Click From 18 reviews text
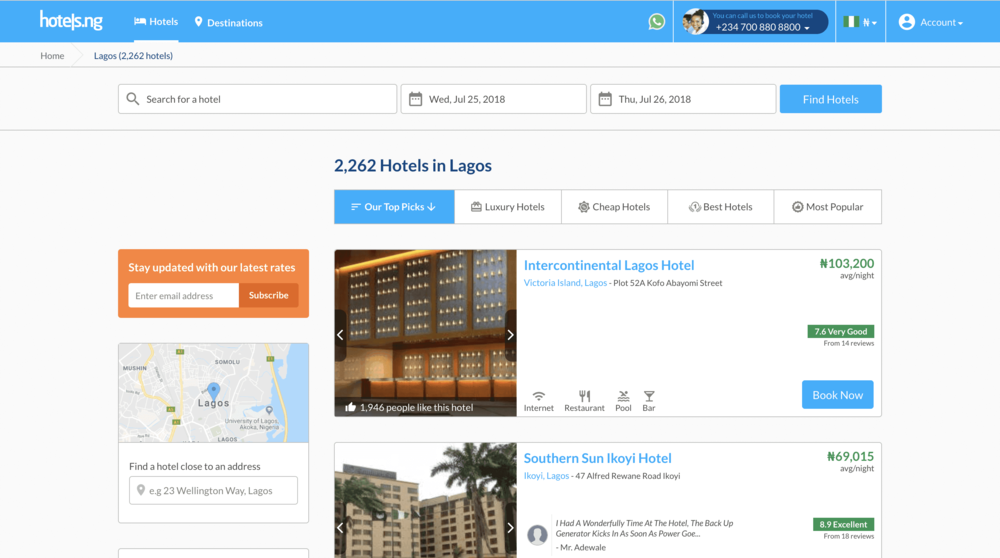The height and width of the screenshot is (558, 1000). point(848,536)
